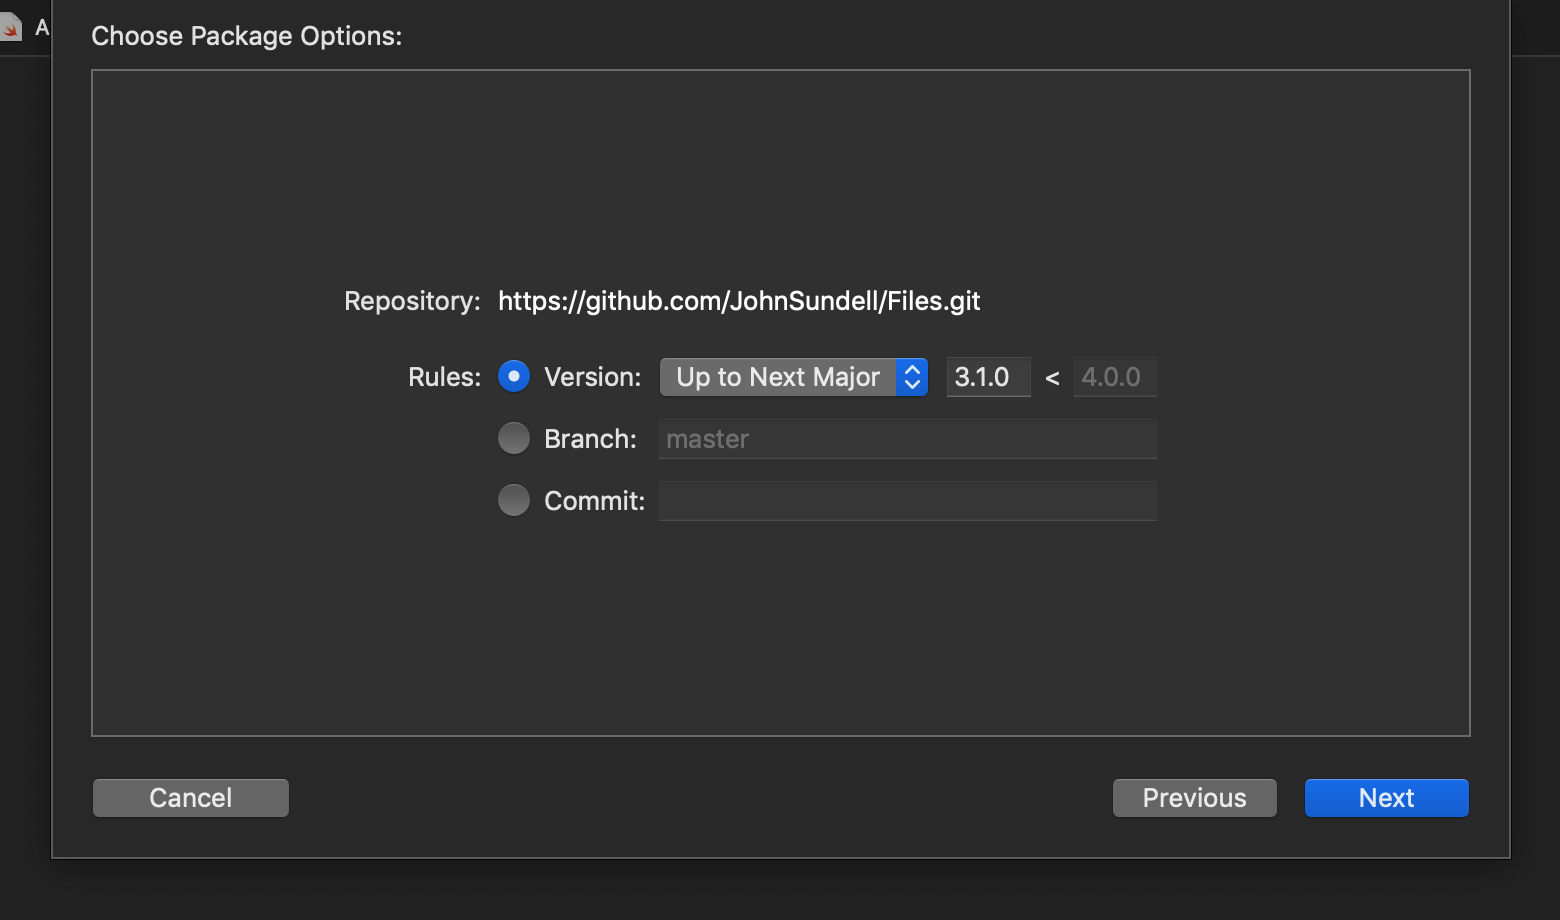Viewport: 1560px width, 920px height.
Task: Proceed with the Next button
Action: tap(1386, 798)
